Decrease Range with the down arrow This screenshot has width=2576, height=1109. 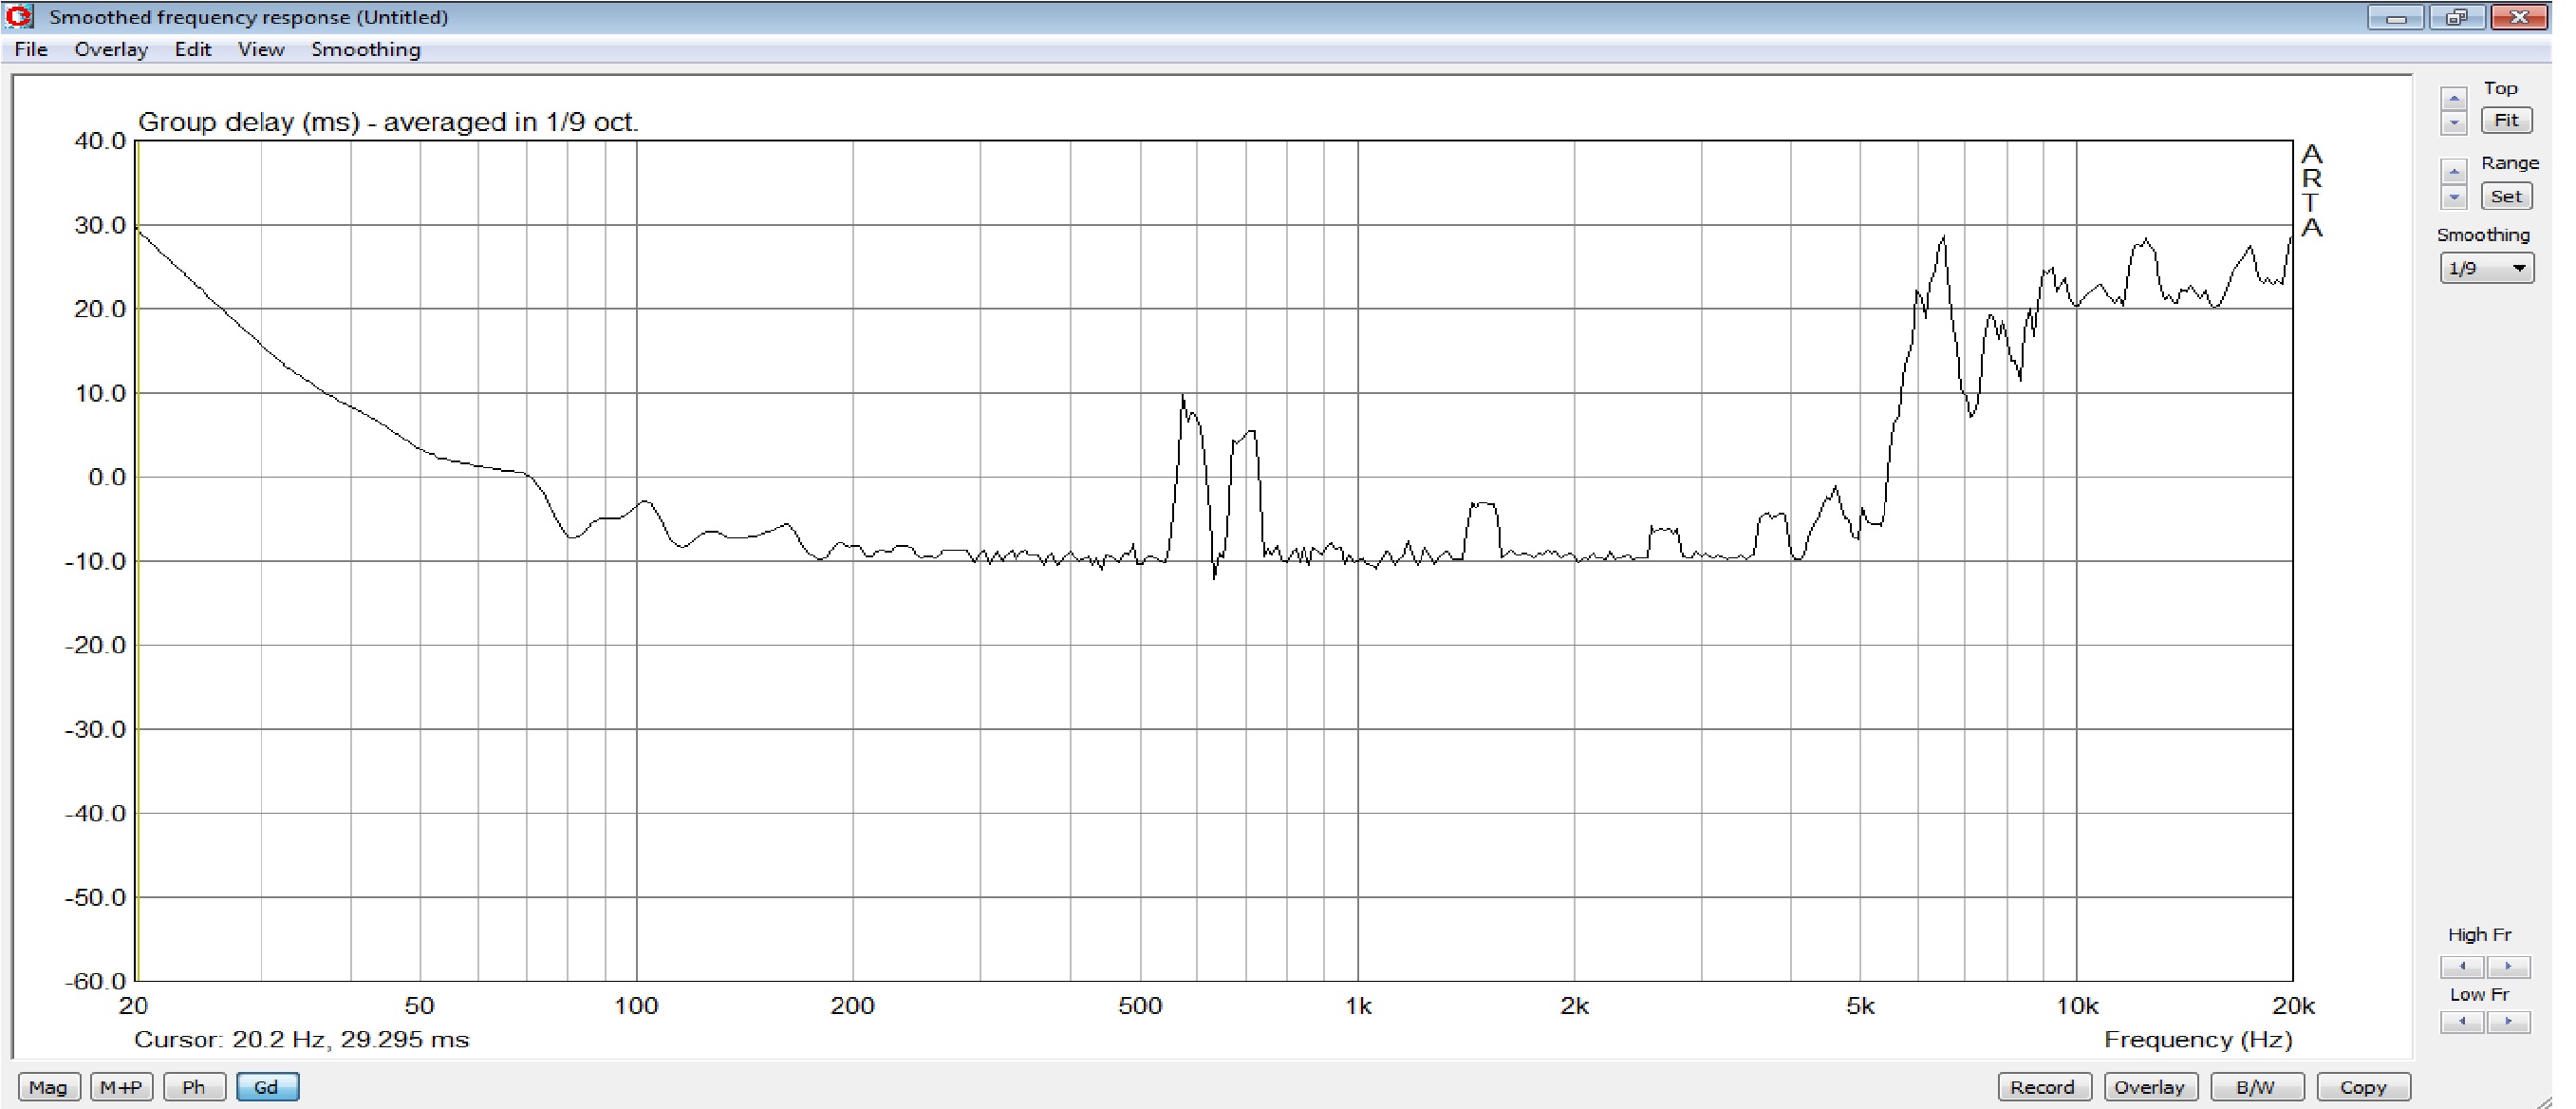pos(2453,197)
